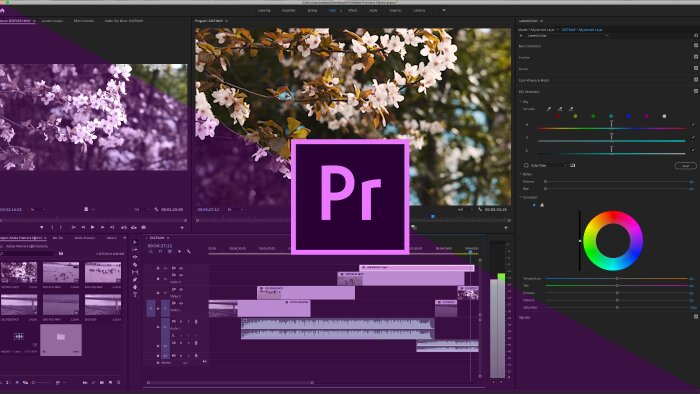The image size is (700, 394).
Task: Select the Pen tool in timeline toolbar
Action: coord(135,280)
